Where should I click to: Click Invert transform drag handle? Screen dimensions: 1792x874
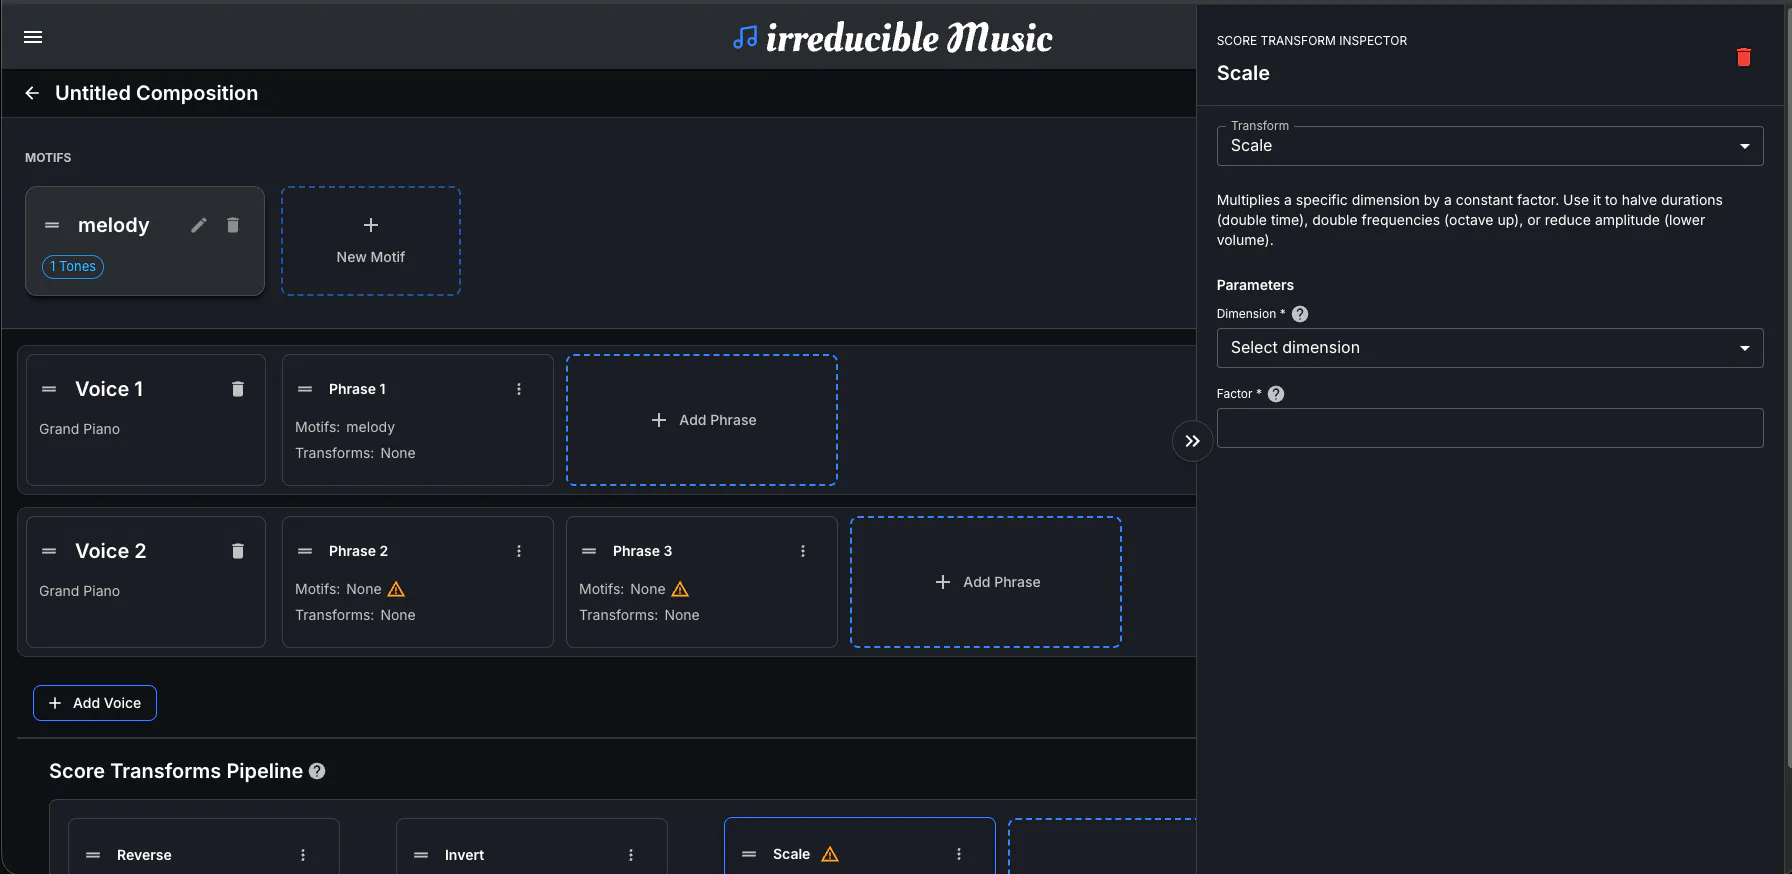tap(421, 855)
